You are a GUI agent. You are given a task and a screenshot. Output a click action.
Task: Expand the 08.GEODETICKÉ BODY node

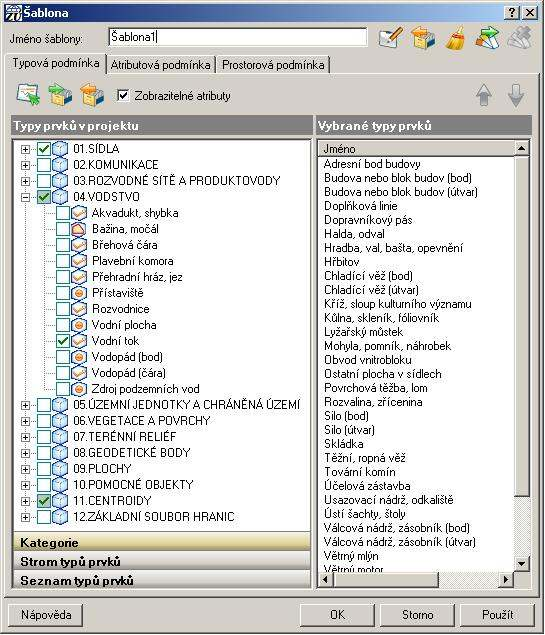click(x=25, y=453)
